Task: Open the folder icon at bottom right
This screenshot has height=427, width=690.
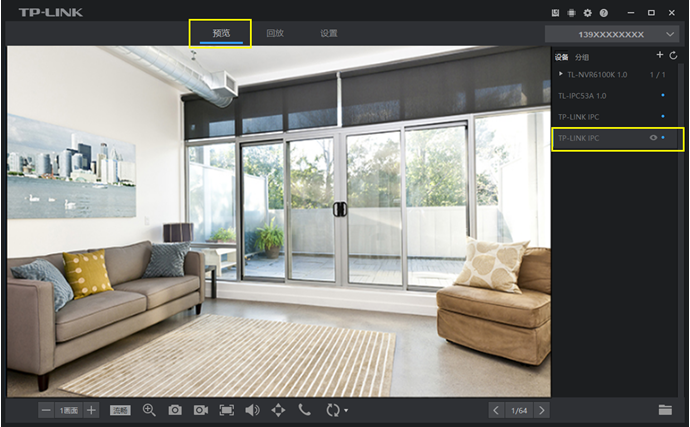Action: point(665,410)
